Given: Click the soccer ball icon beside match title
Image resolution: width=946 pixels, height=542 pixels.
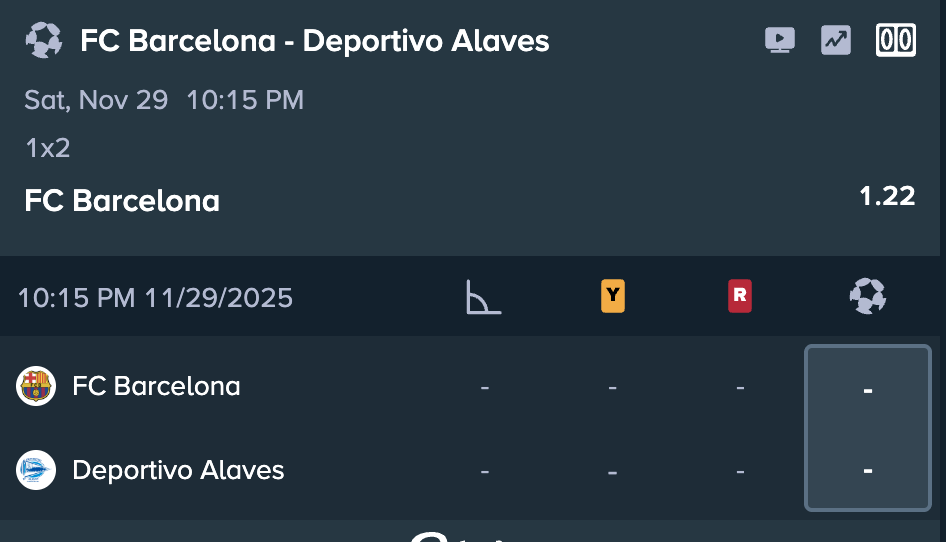Looking at the screenshot, I should coord(43,40).
